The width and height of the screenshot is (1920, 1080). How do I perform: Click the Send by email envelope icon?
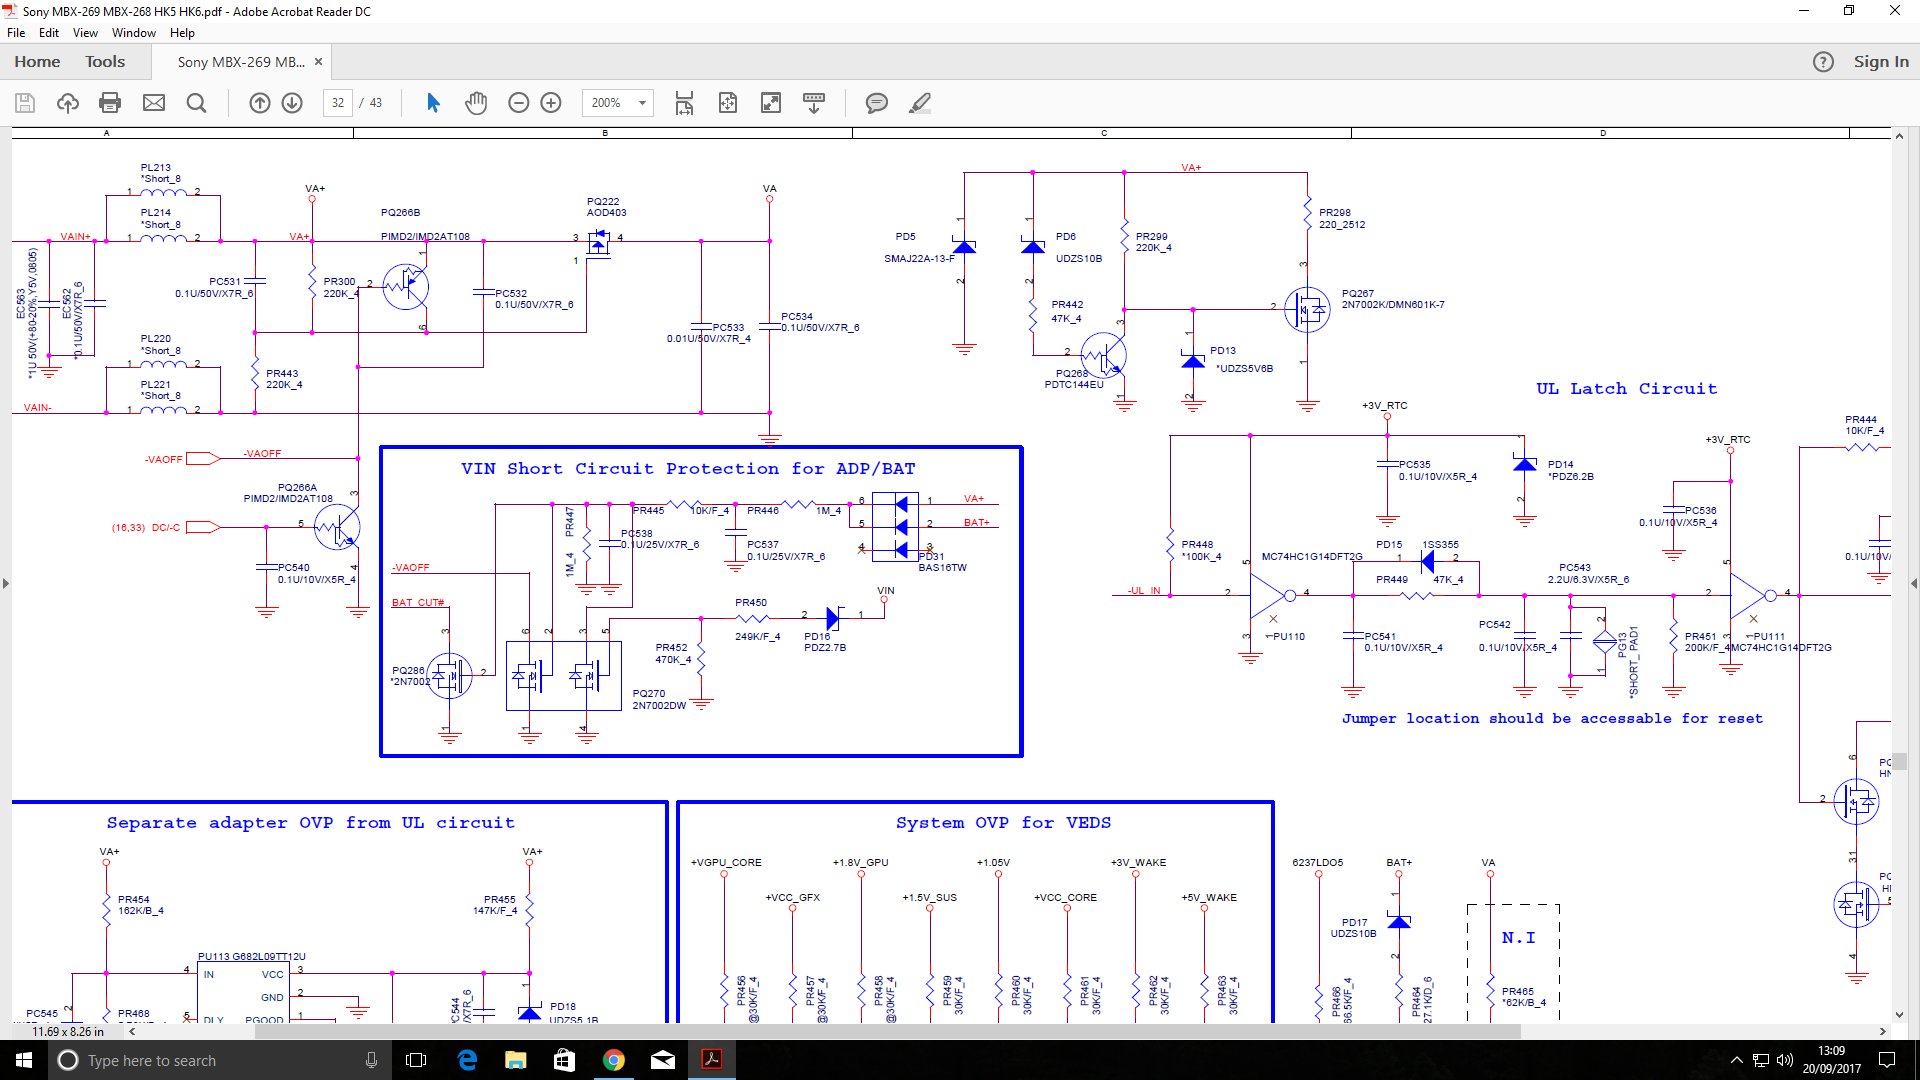click(154, 103)
